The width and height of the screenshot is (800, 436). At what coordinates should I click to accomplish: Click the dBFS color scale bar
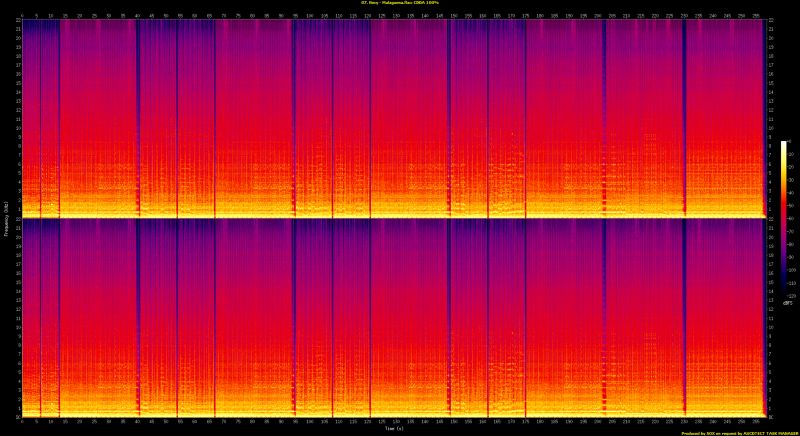[x=784, y=220]
